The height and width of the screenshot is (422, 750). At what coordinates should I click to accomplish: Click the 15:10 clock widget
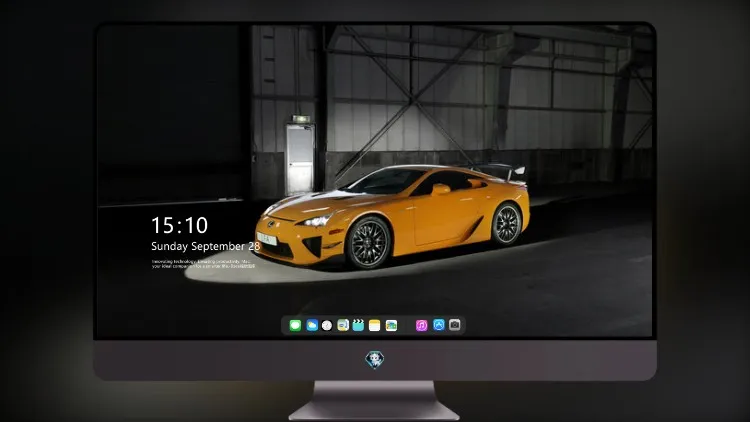pos(179,225)
